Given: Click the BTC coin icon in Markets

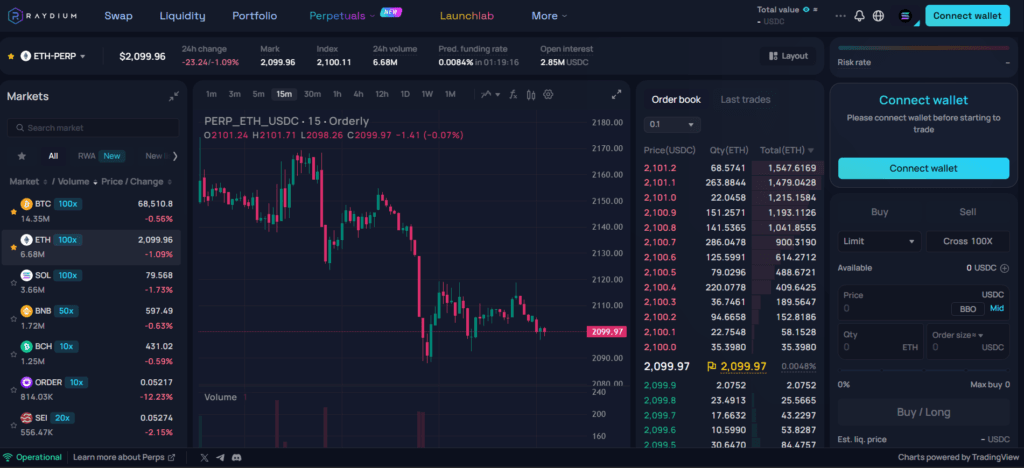Looking at the screenshot, I should coord(26,204).
